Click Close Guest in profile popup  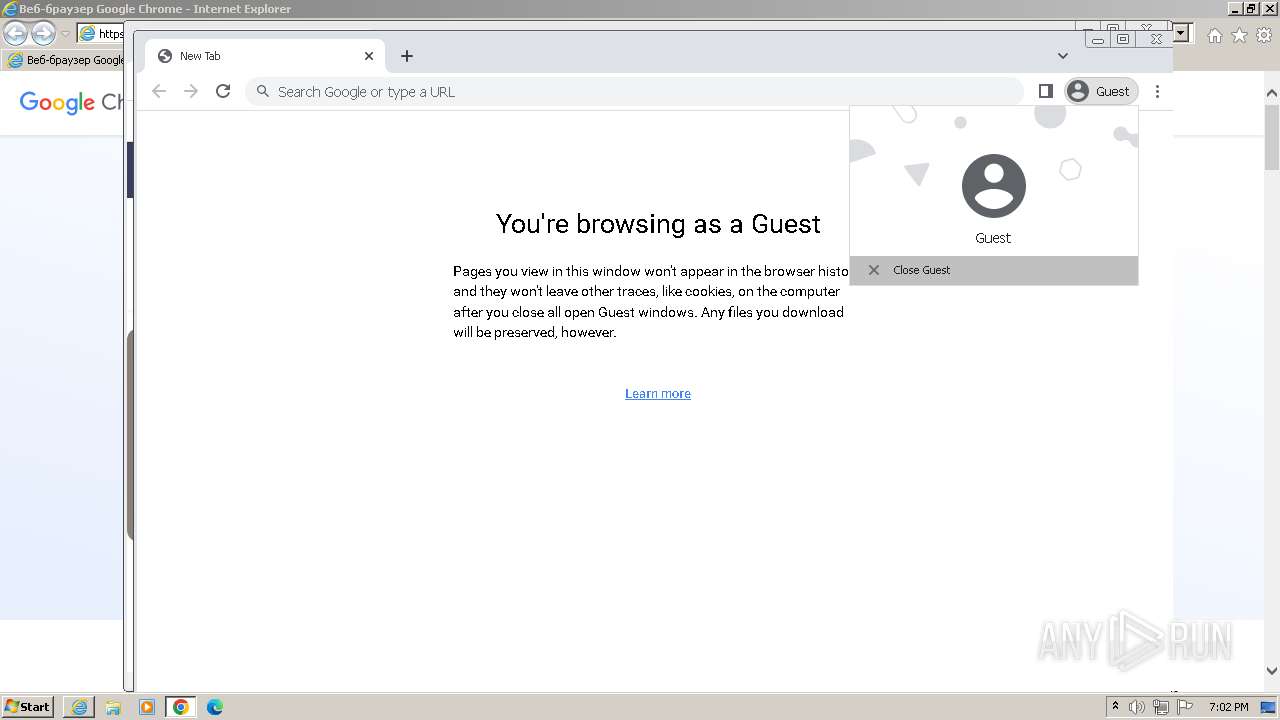[994, 270]
